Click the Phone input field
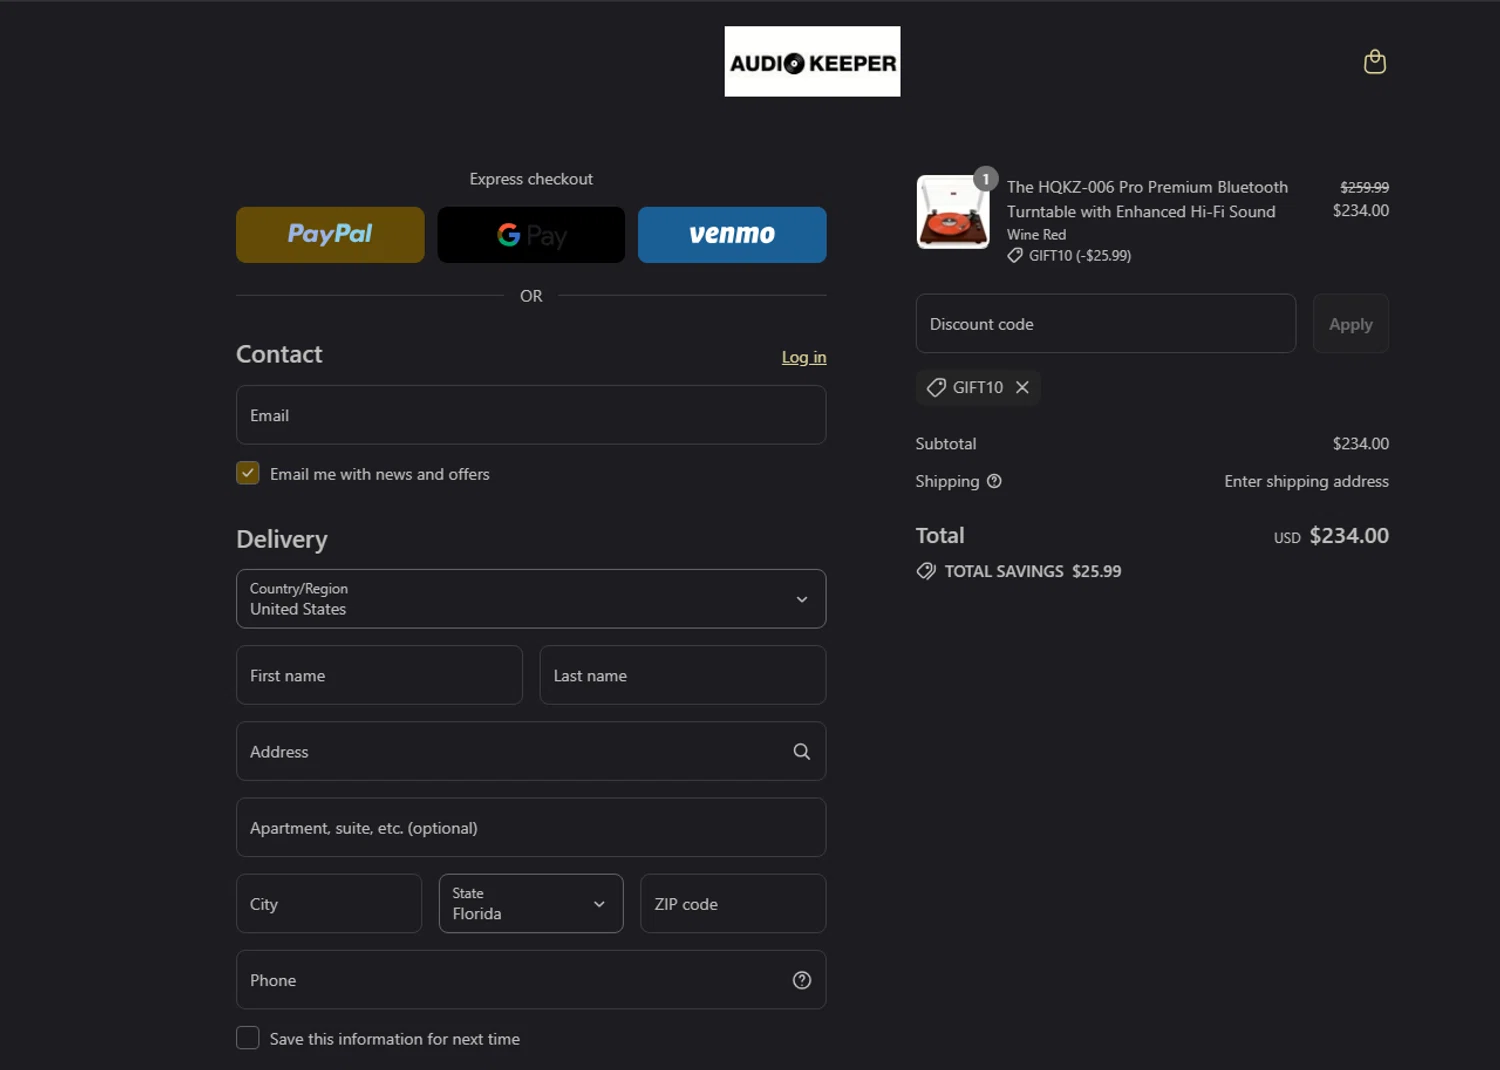Image resolution: width=1500 pixels, height=1070 pixels. (531, 980)
